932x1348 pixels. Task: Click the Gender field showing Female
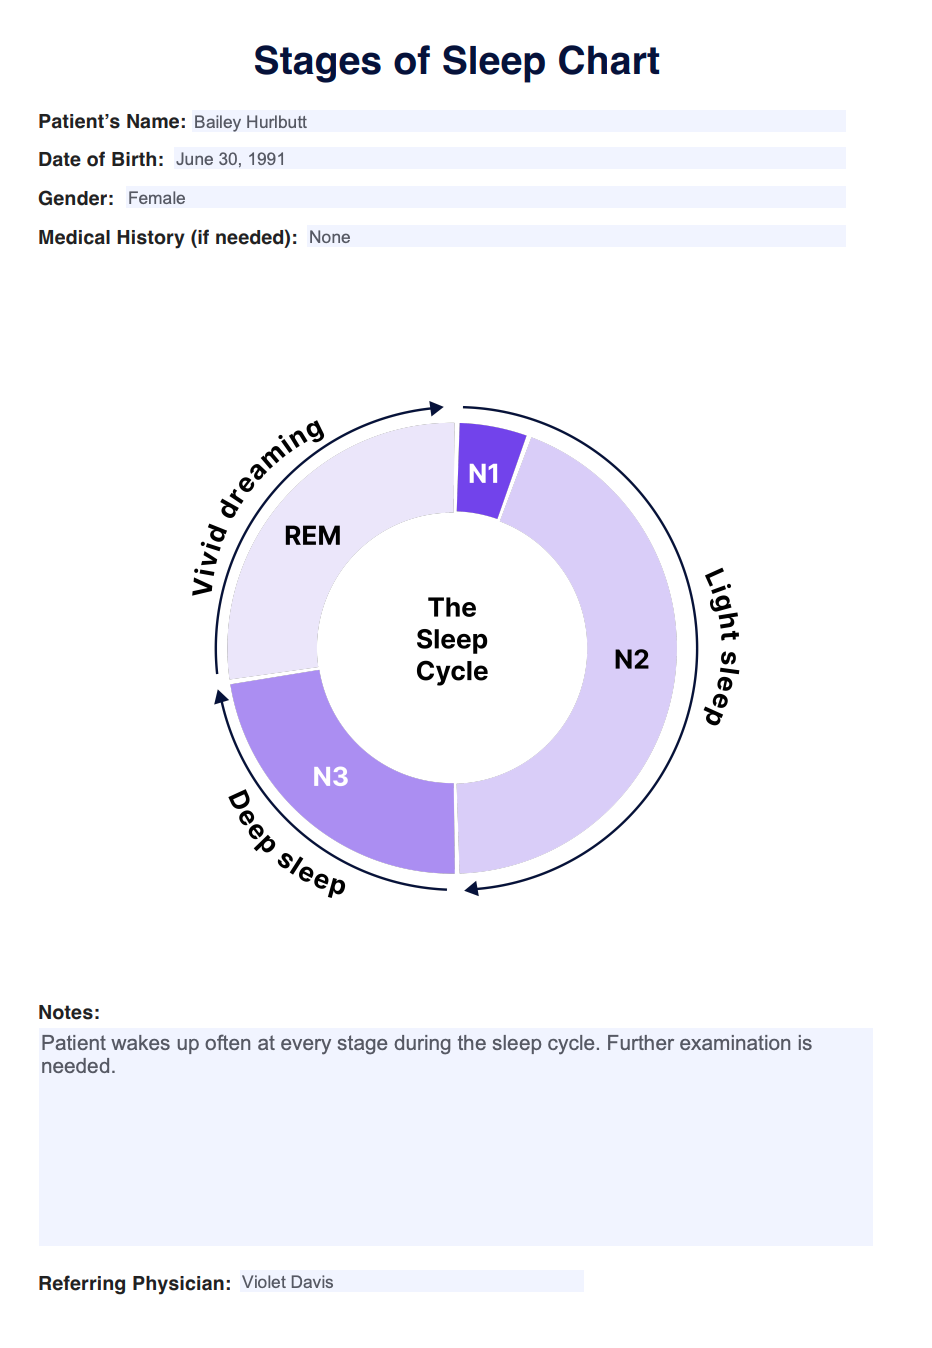[x=484, y=198]
